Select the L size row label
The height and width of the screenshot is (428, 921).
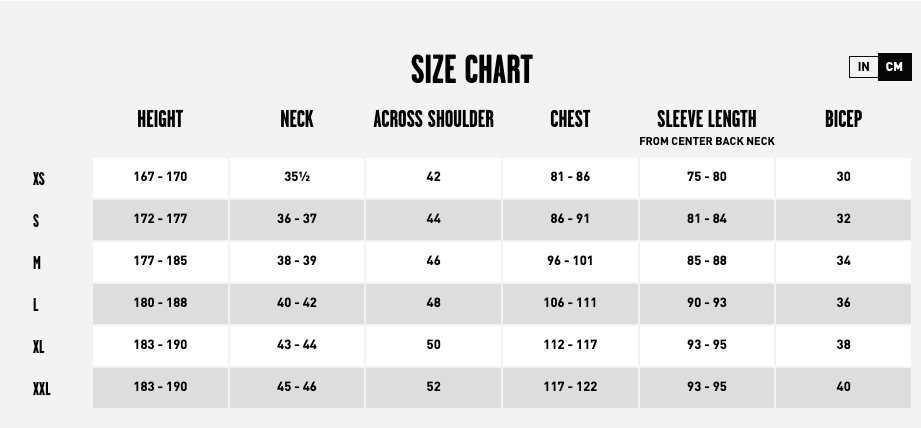click(x=35, y=306)
